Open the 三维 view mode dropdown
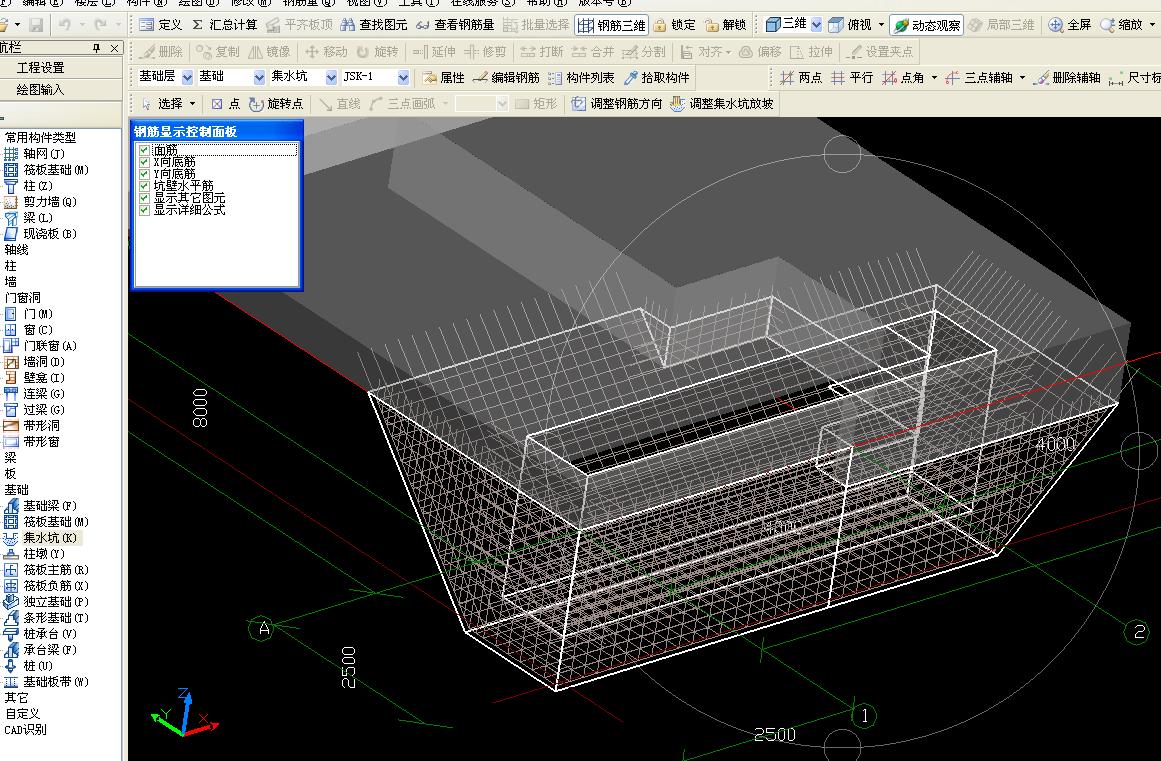Image resolution: width=1161 pixels, height=761 pixels. coord(816,24)
